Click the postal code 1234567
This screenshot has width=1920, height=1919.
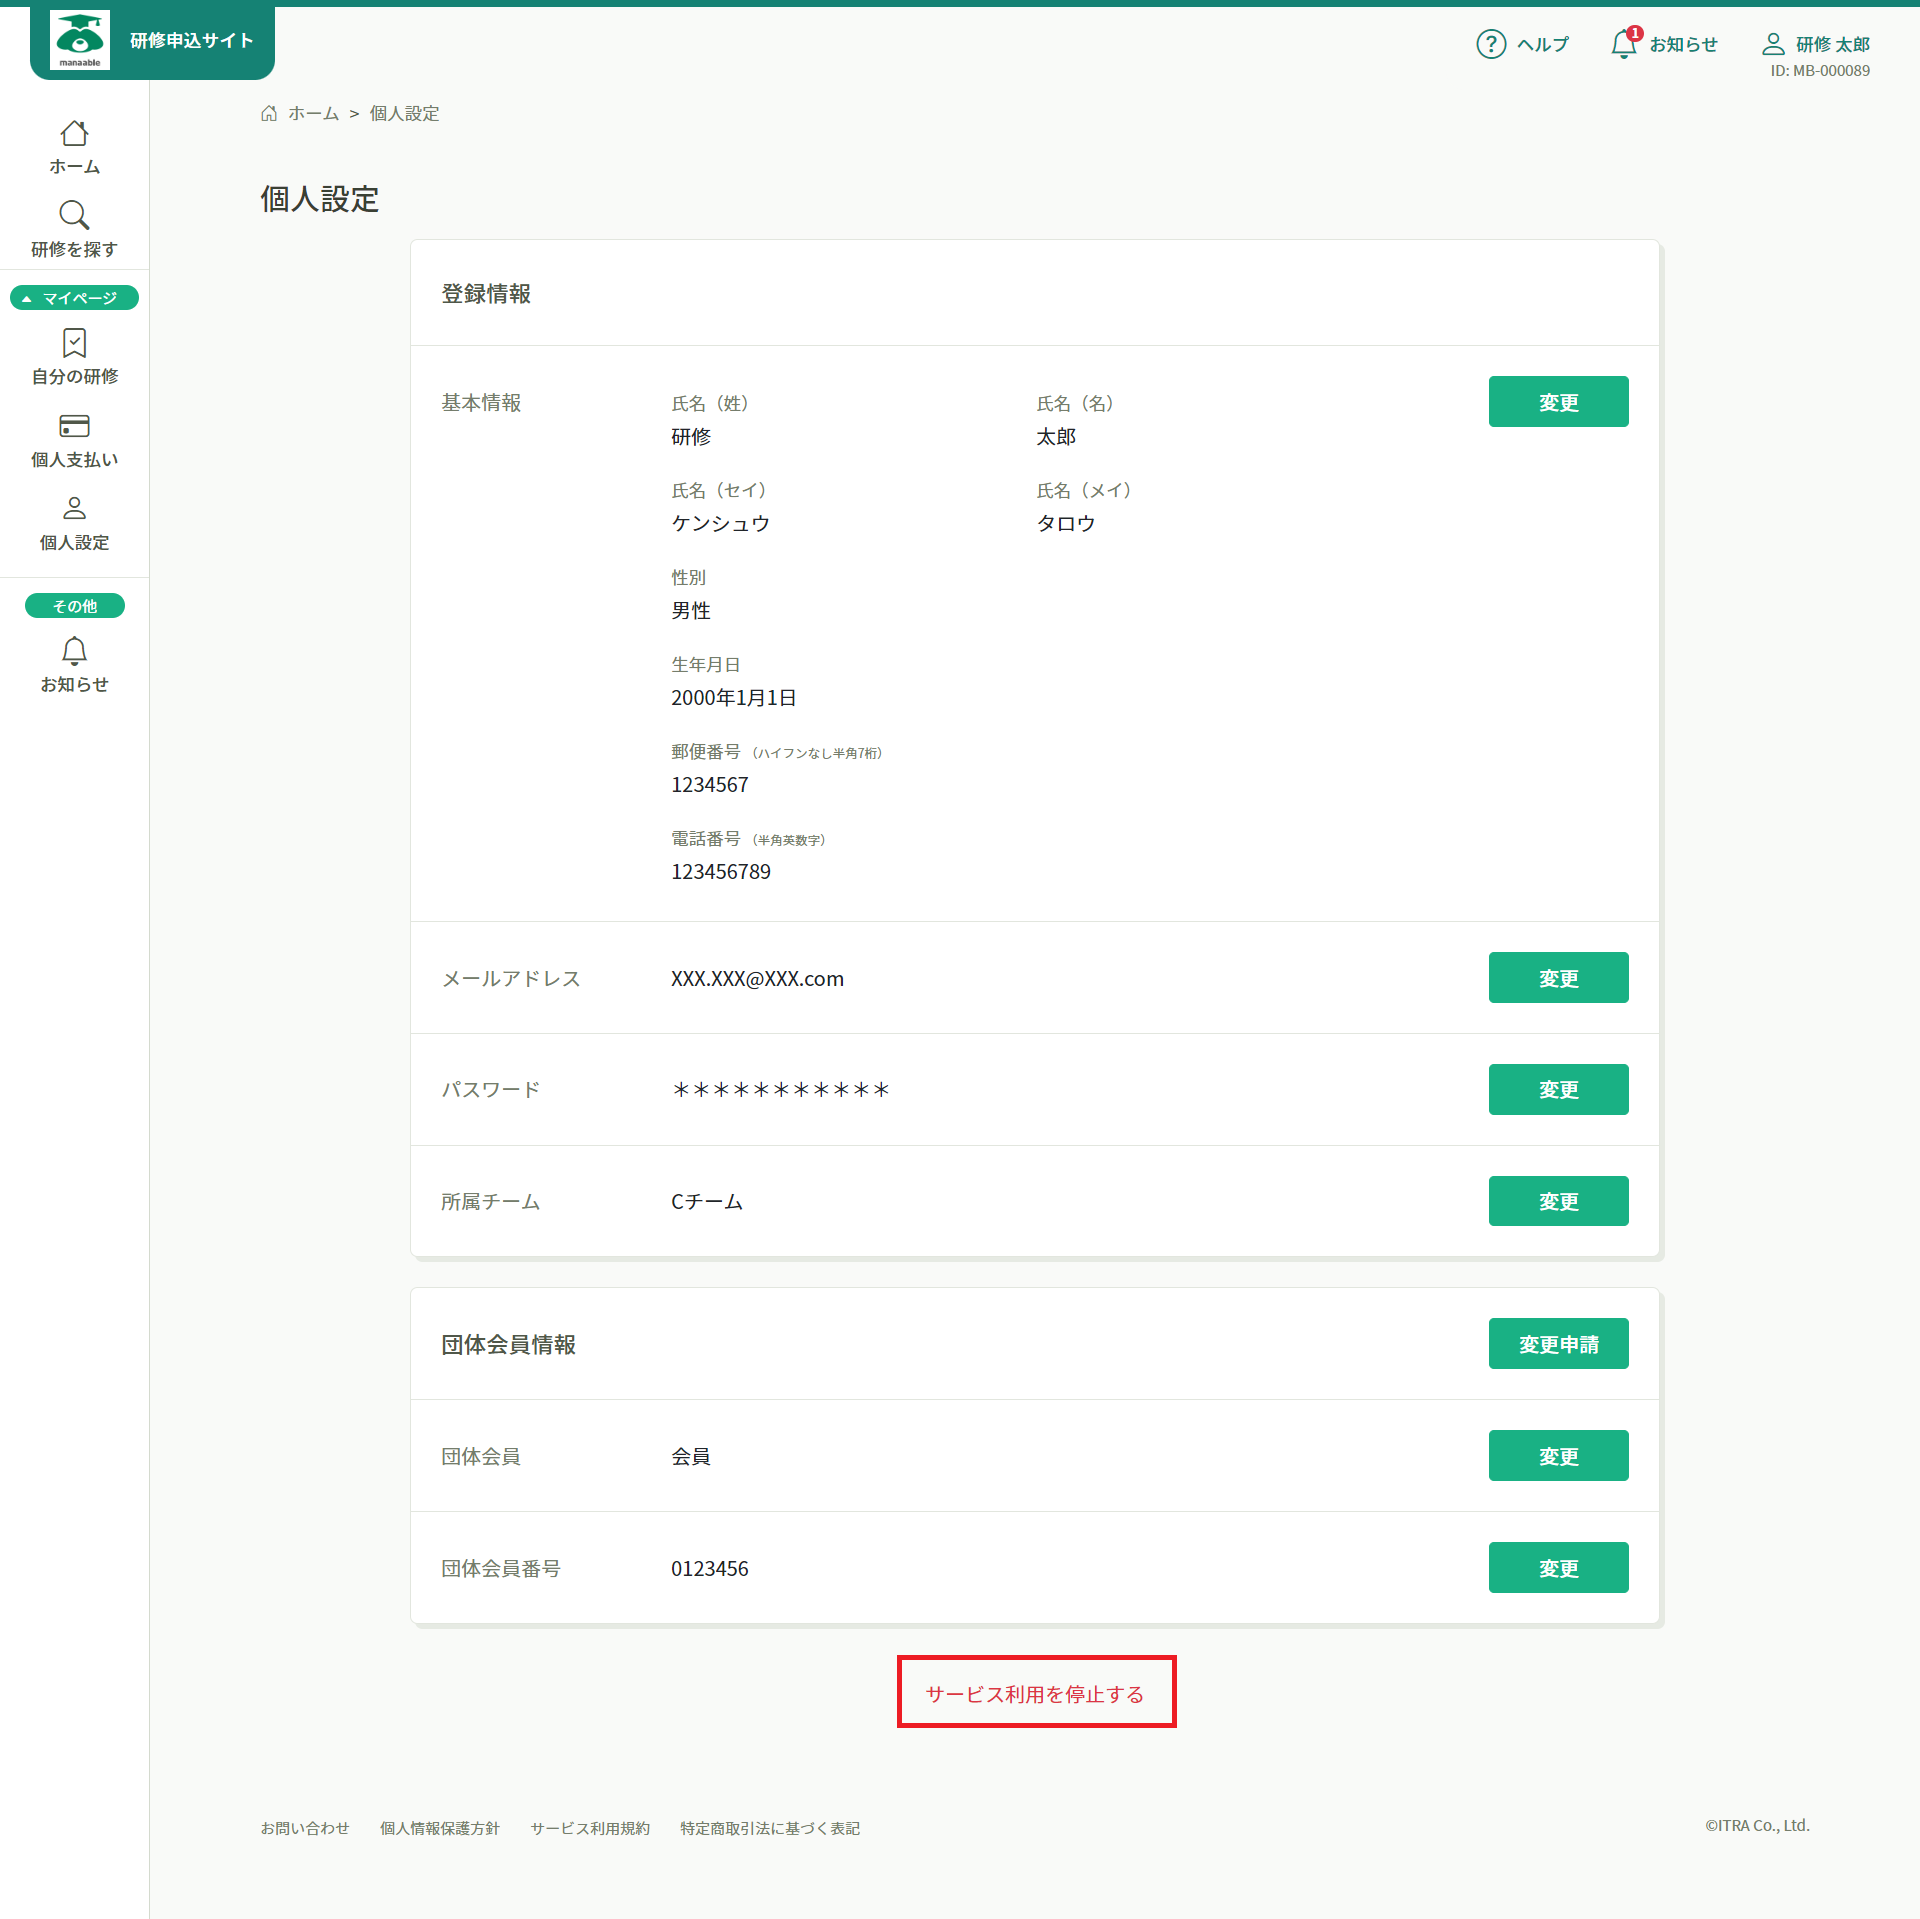point(710,785)
